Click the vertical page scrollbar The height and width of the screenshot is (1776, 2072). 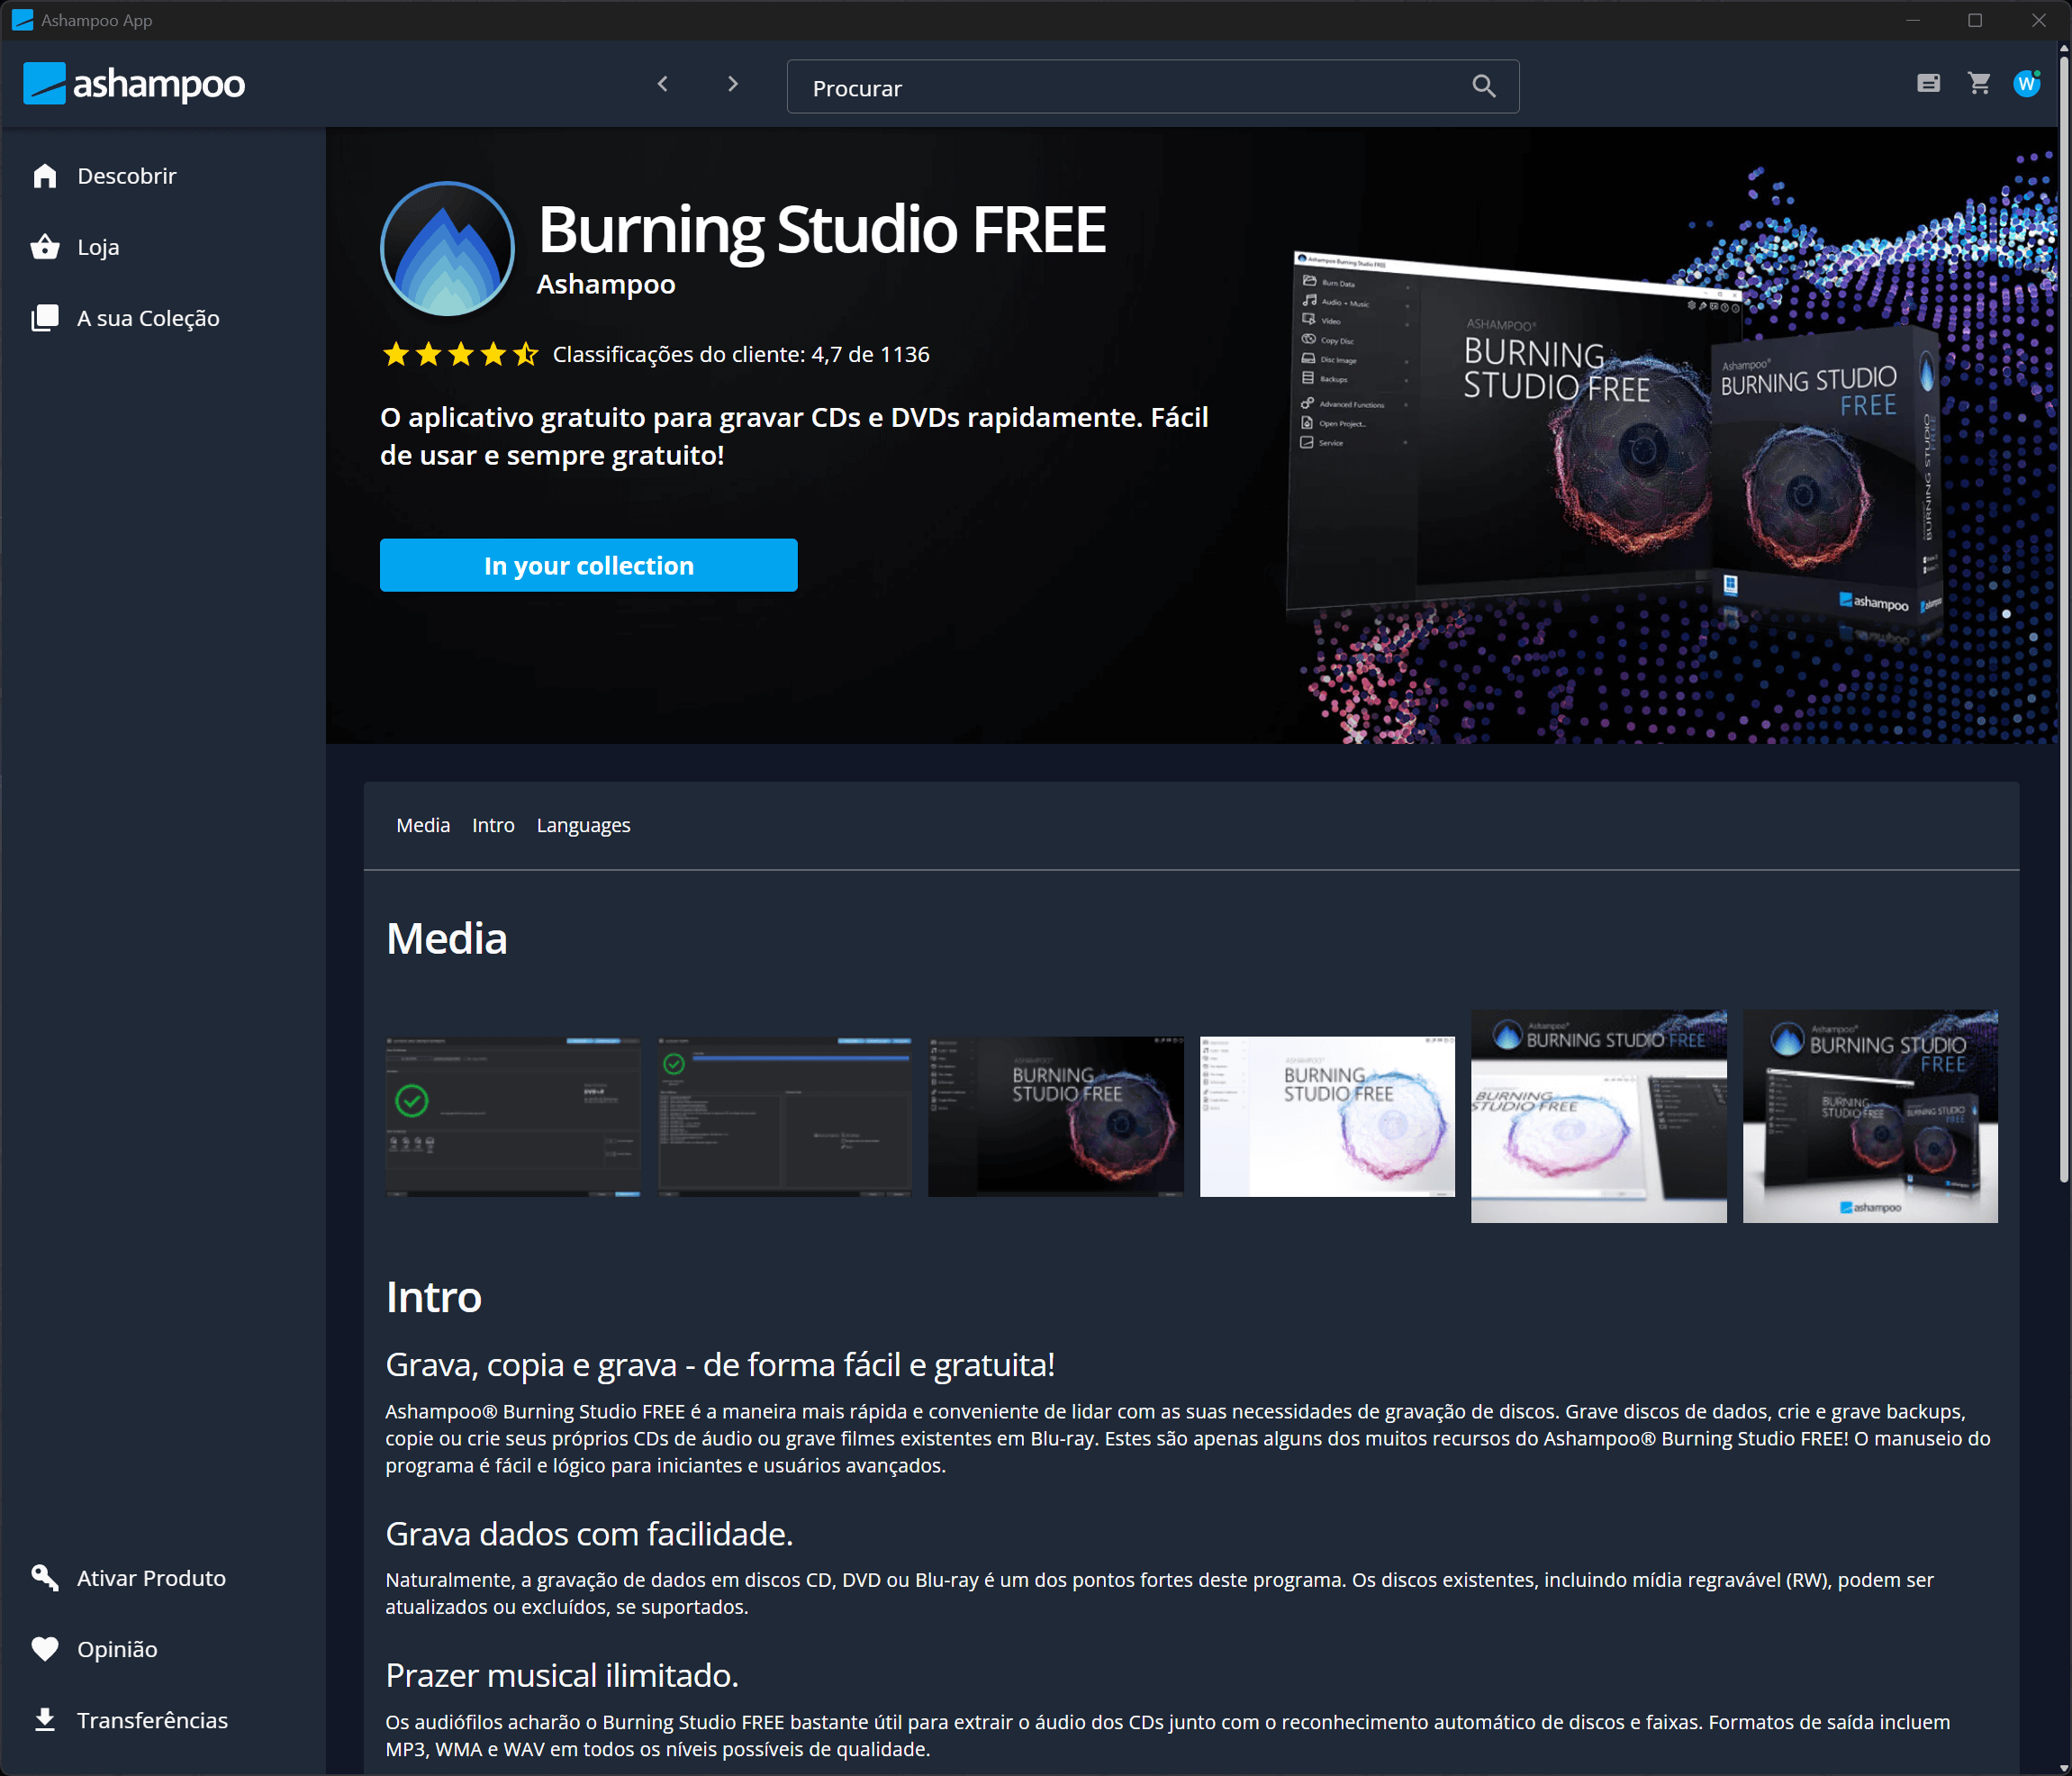coord(2063,620)
